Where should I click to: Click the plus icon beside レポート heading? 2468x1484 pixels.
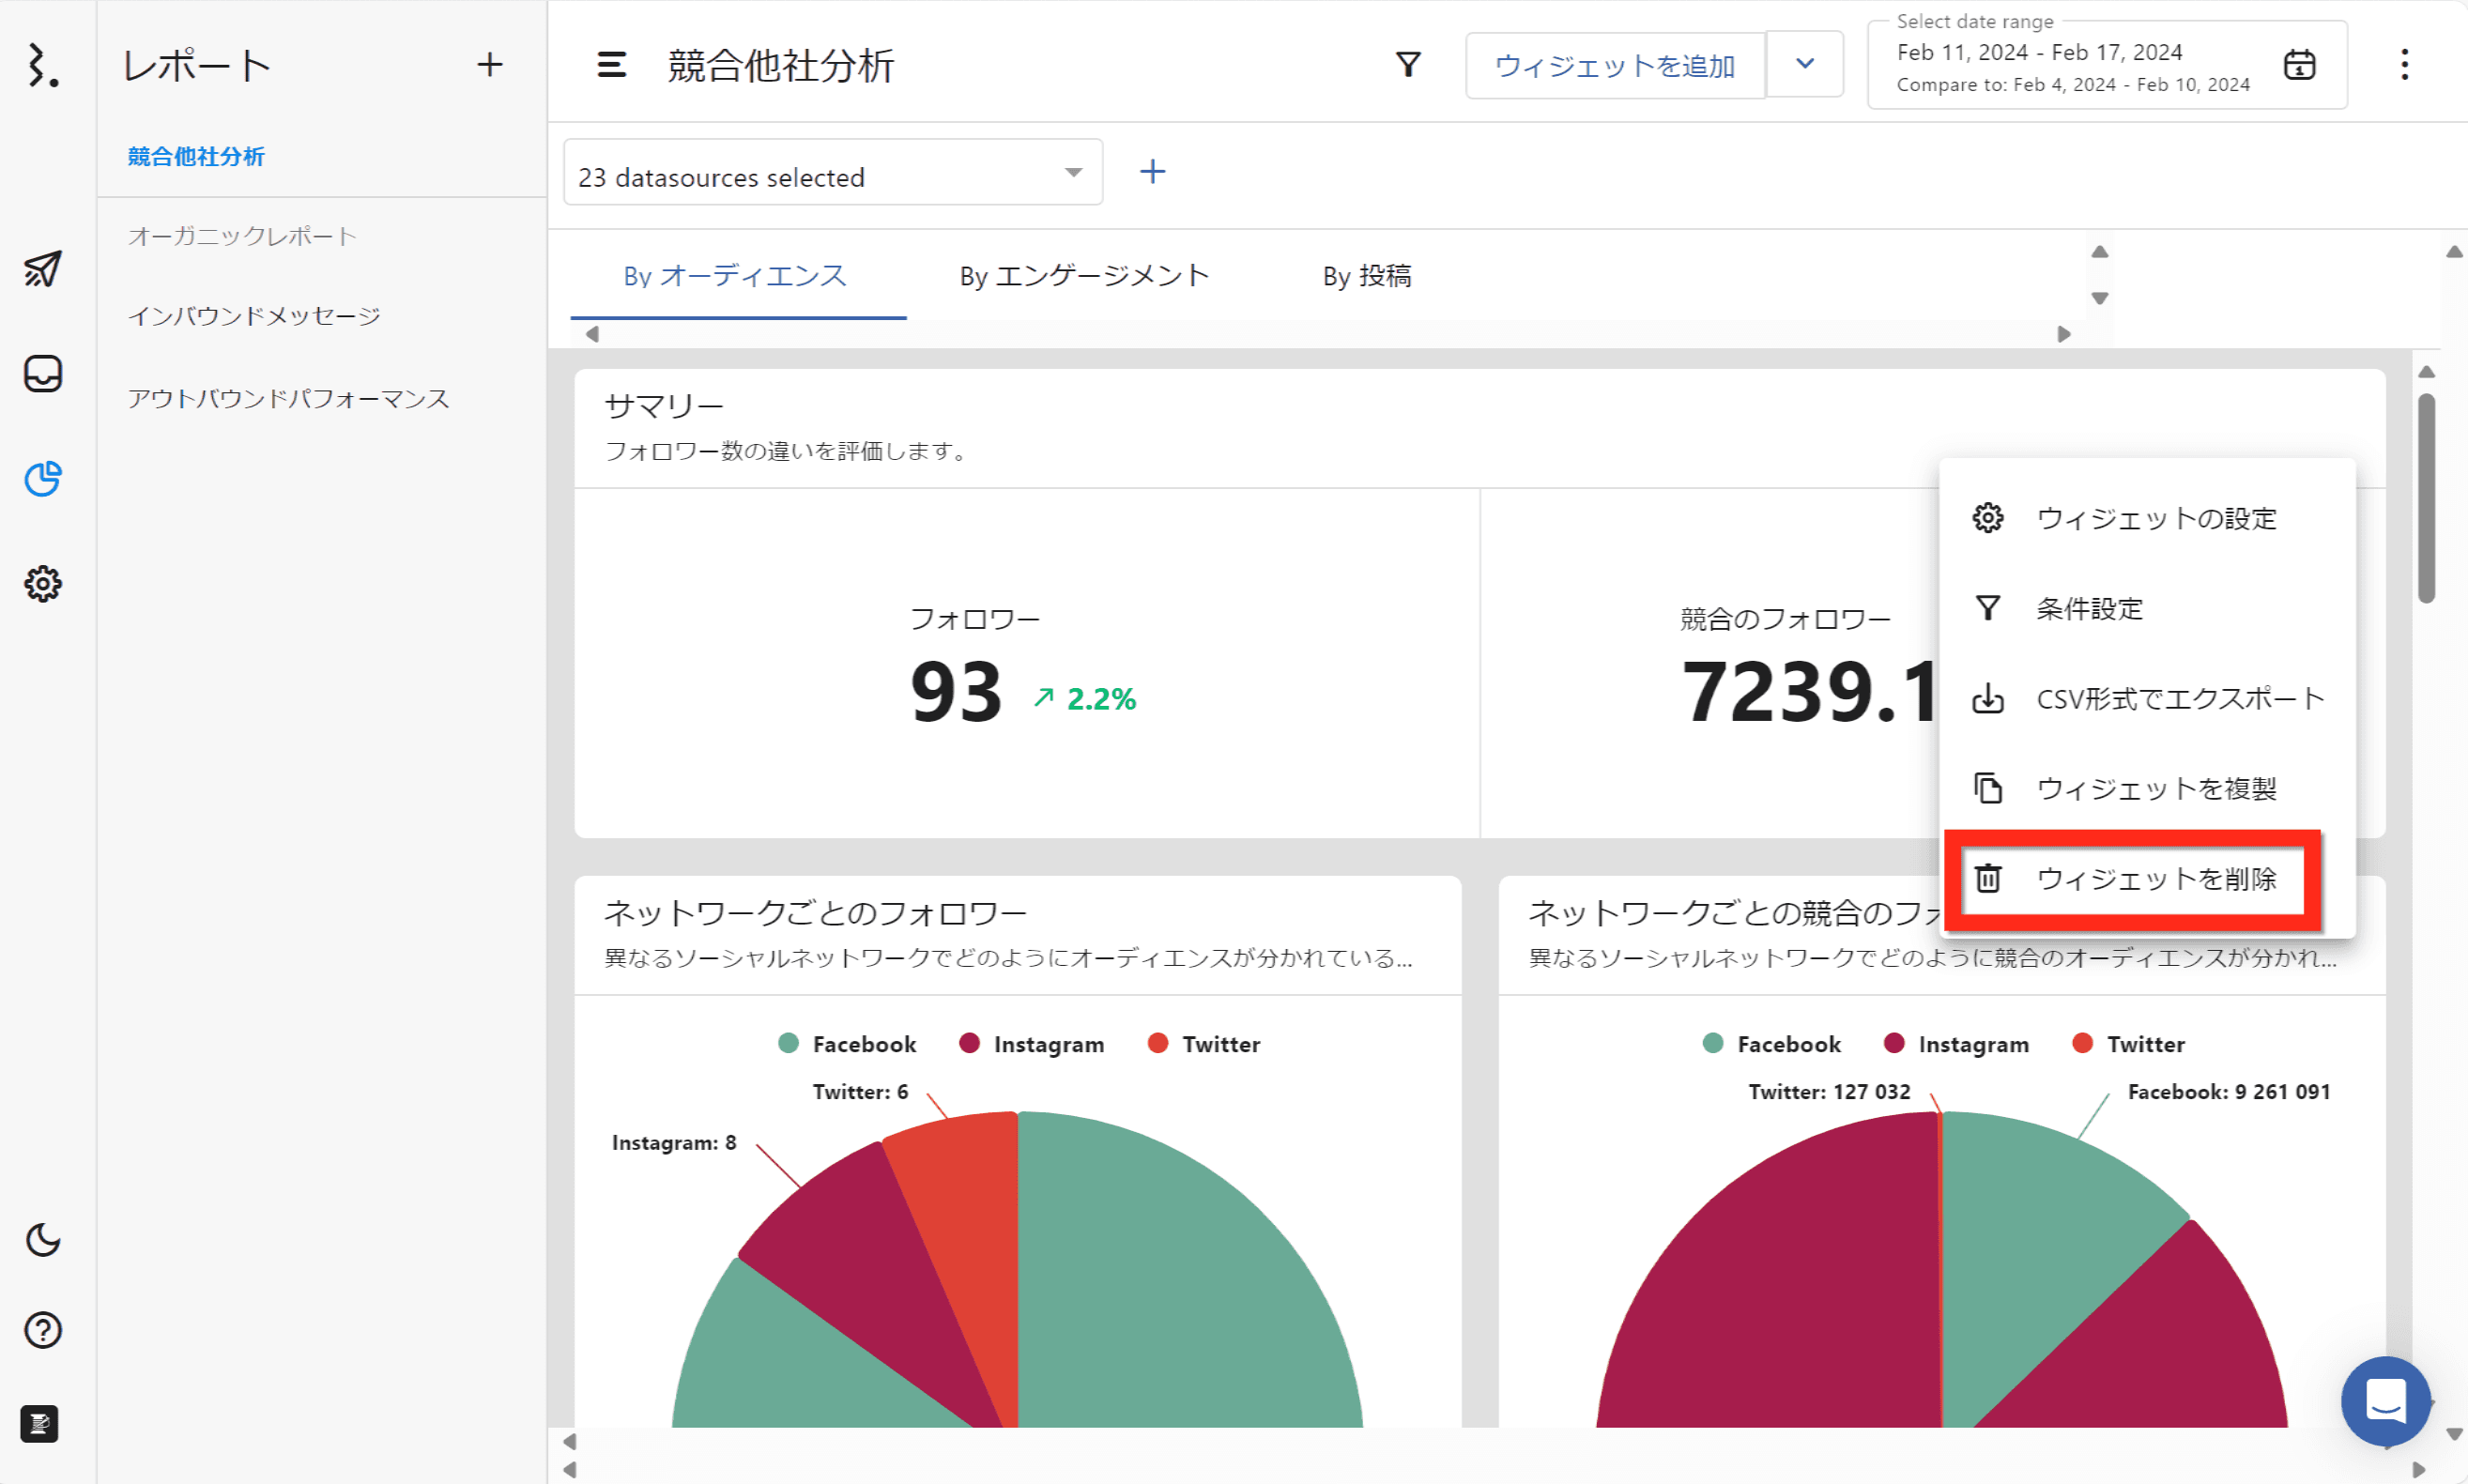[489, 65]
